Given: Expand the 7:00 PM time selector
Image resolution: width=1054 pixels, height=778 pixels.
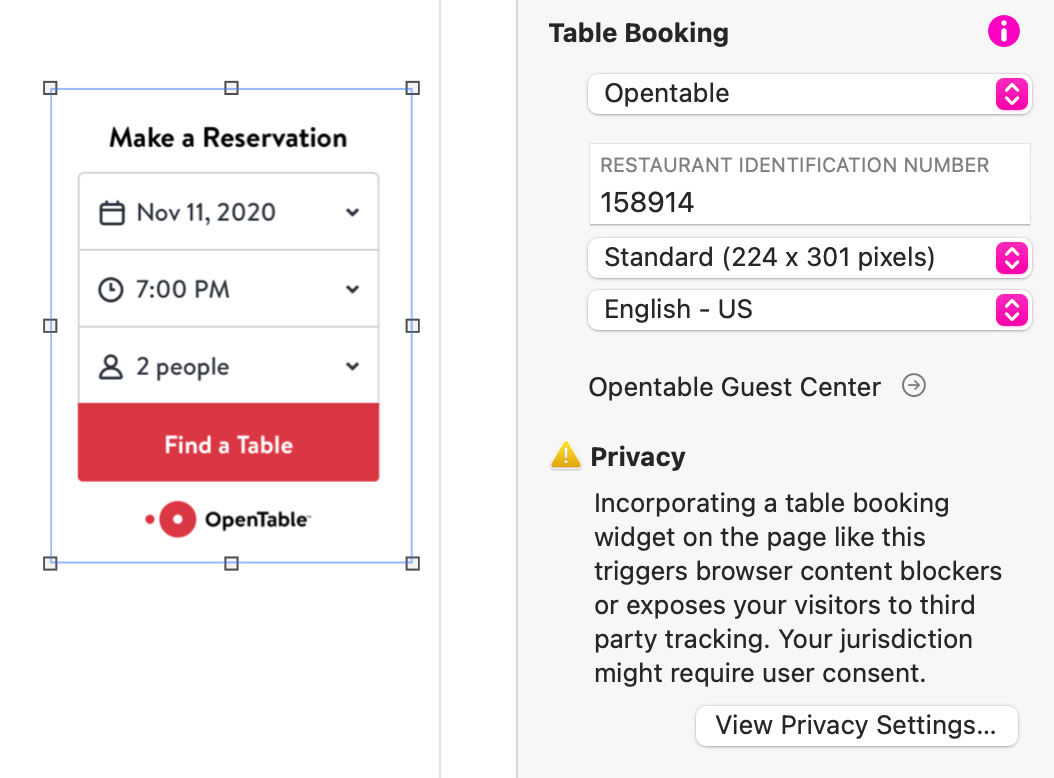Looking at the screenshot, I should 352,290.
